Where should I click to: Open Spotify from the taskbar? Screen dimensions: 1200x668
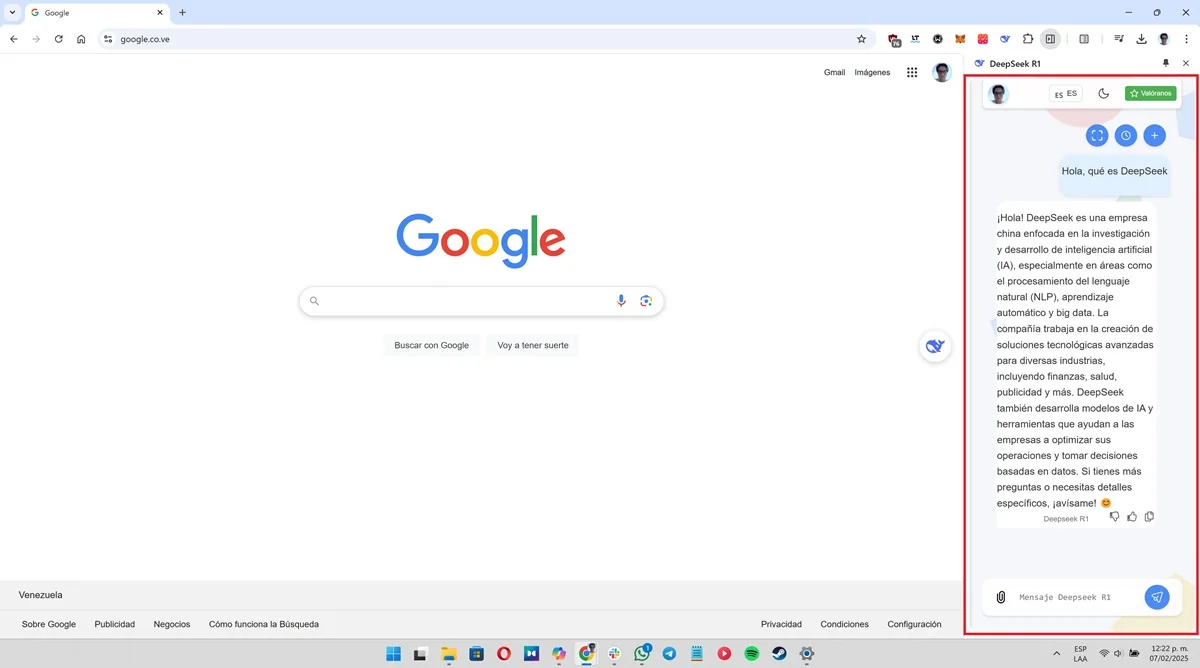pyautogui.click(x=751, y=653)
